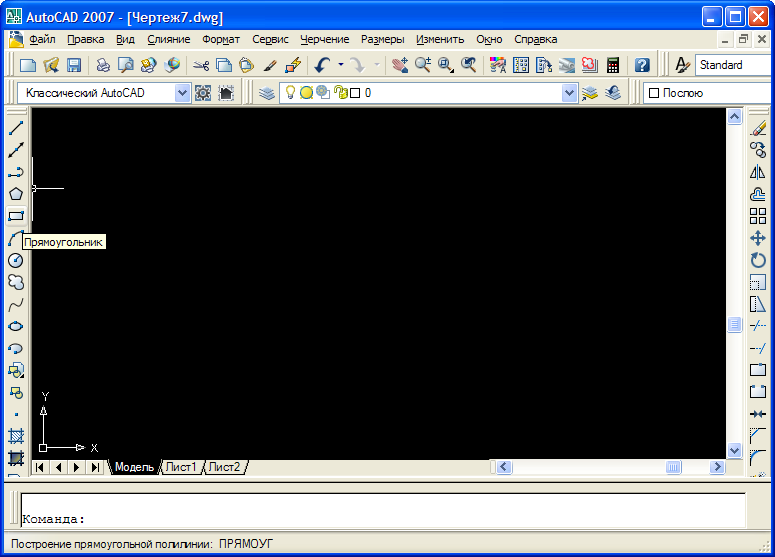Open the Standard text style combo
Viewport: 775px width, 557px height.
point(734,65)
